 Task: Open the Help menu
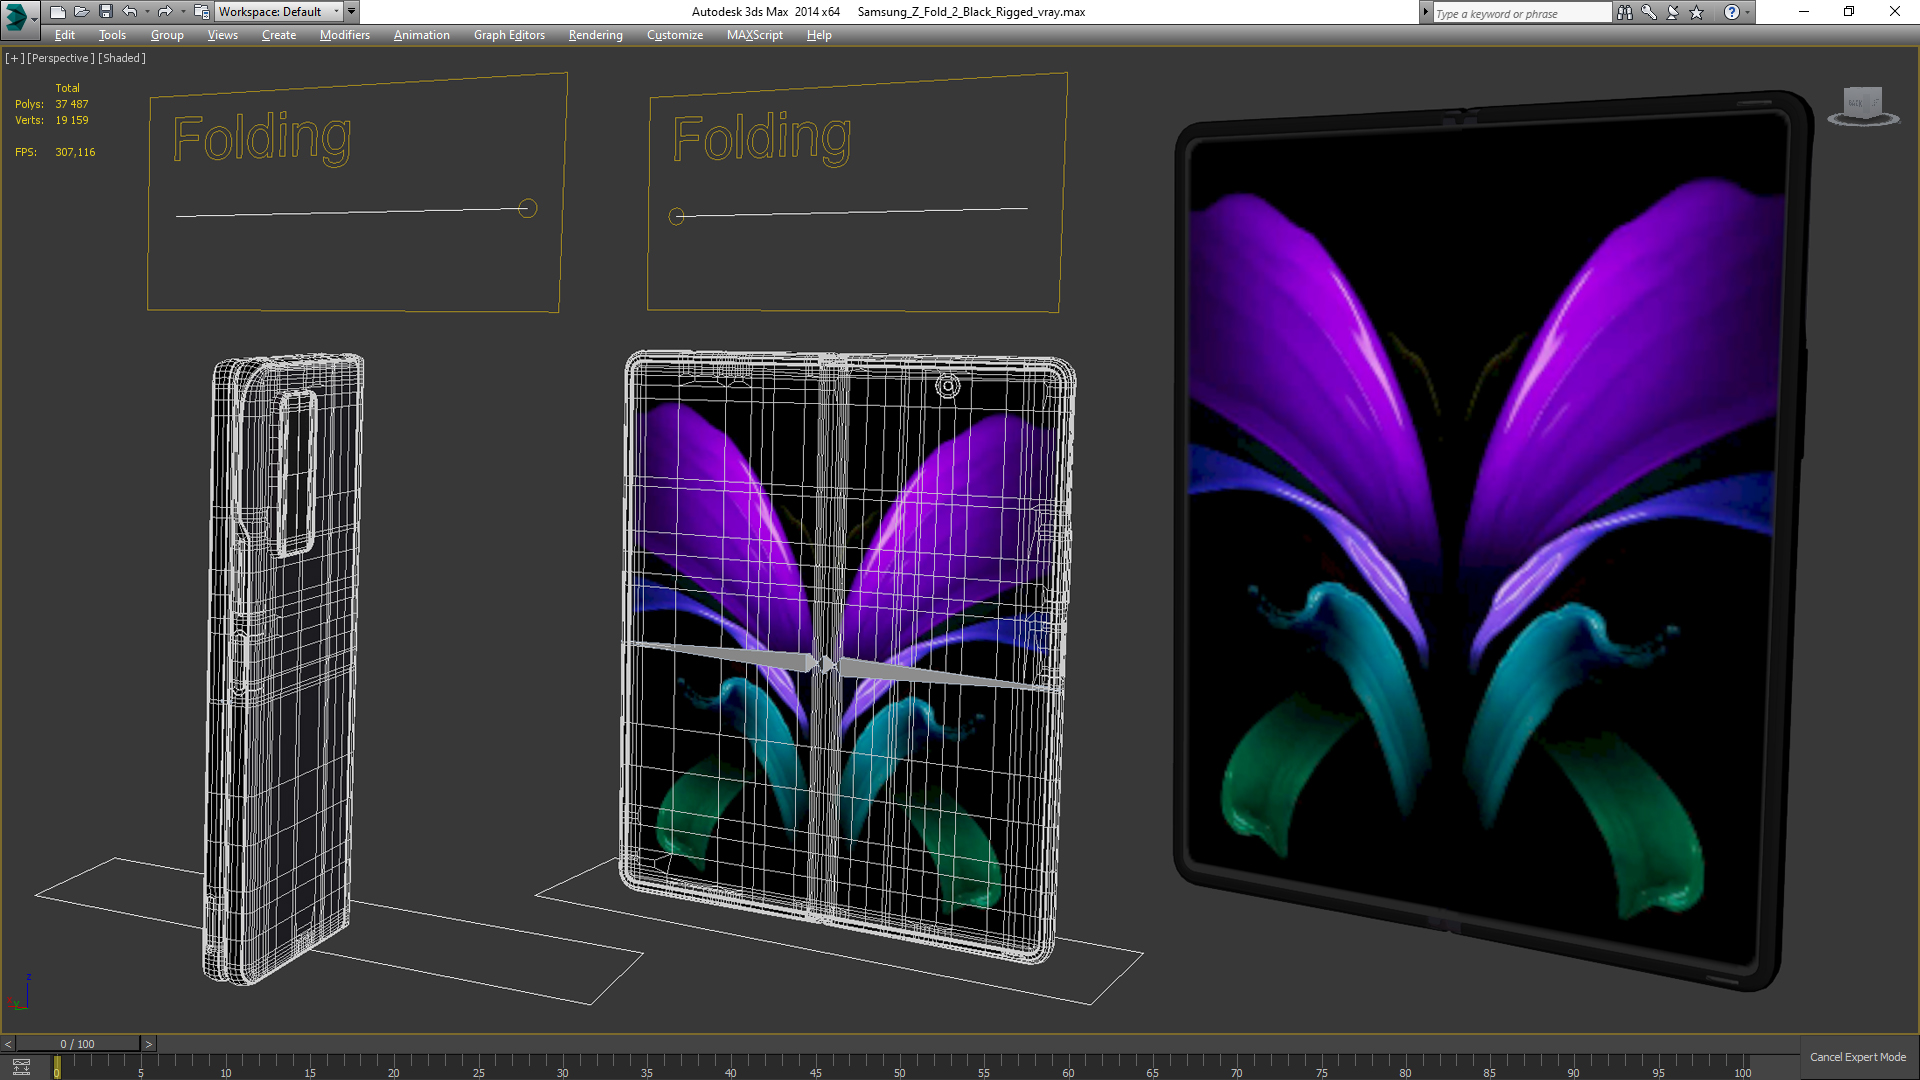click(819, 35)
